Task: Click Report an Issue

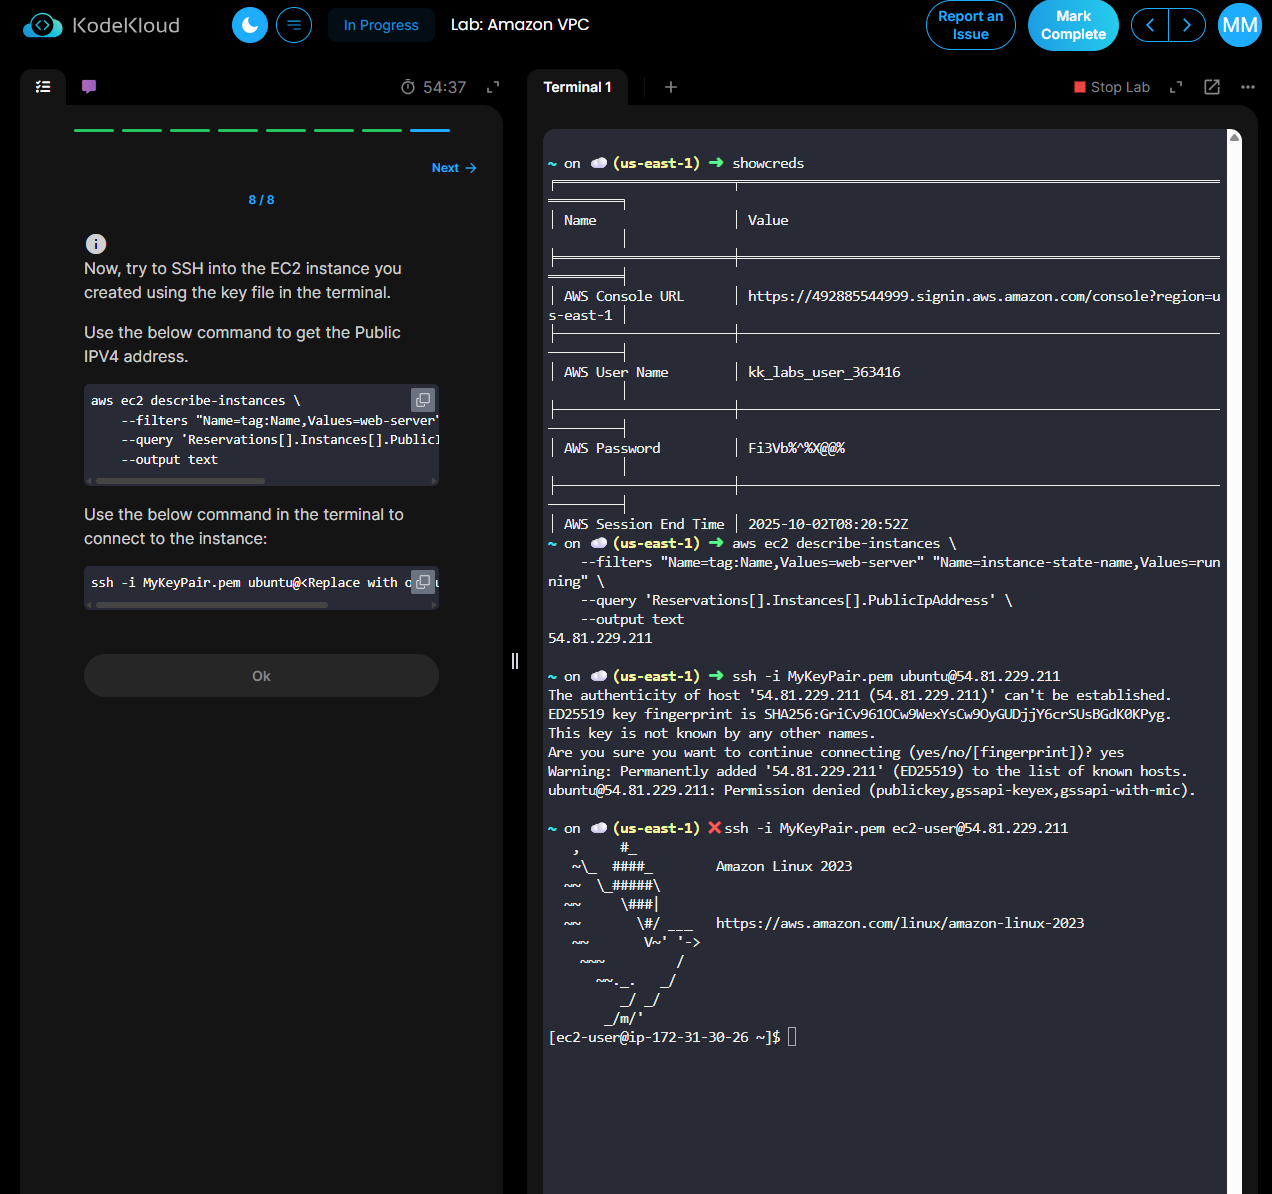Action: (x=970, y=25)
